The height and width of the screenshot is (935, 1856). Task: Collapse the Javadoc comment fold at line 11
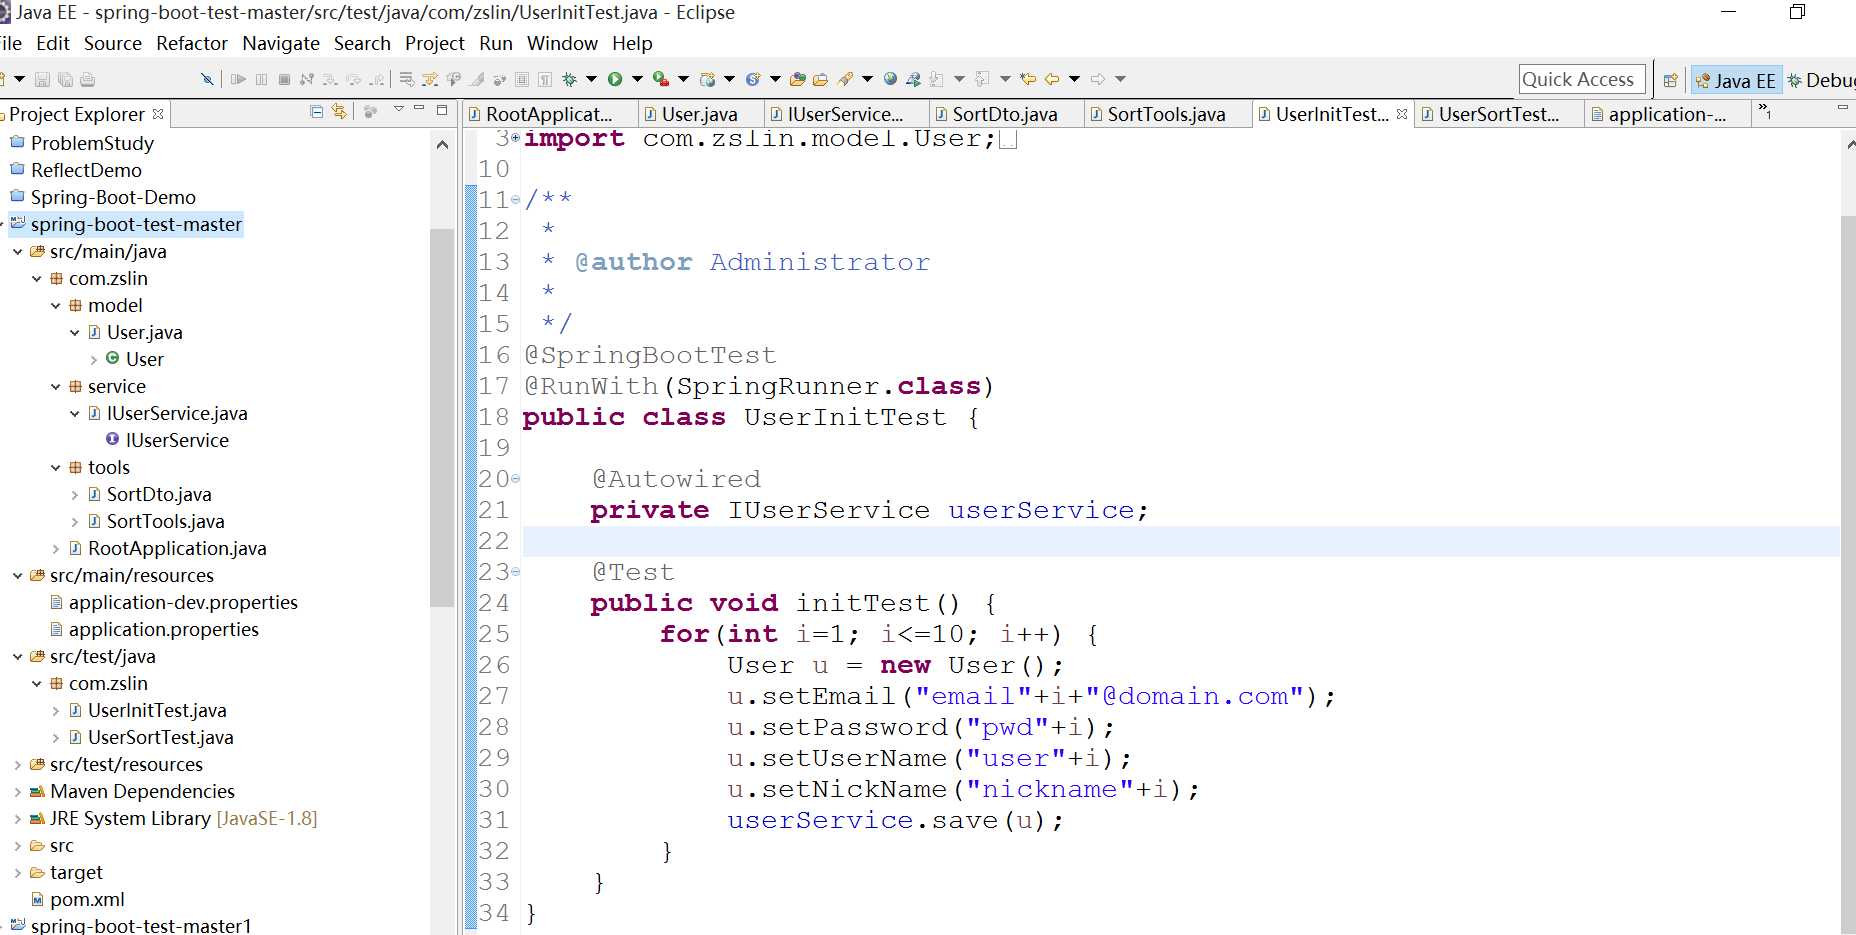pos(515,200)
